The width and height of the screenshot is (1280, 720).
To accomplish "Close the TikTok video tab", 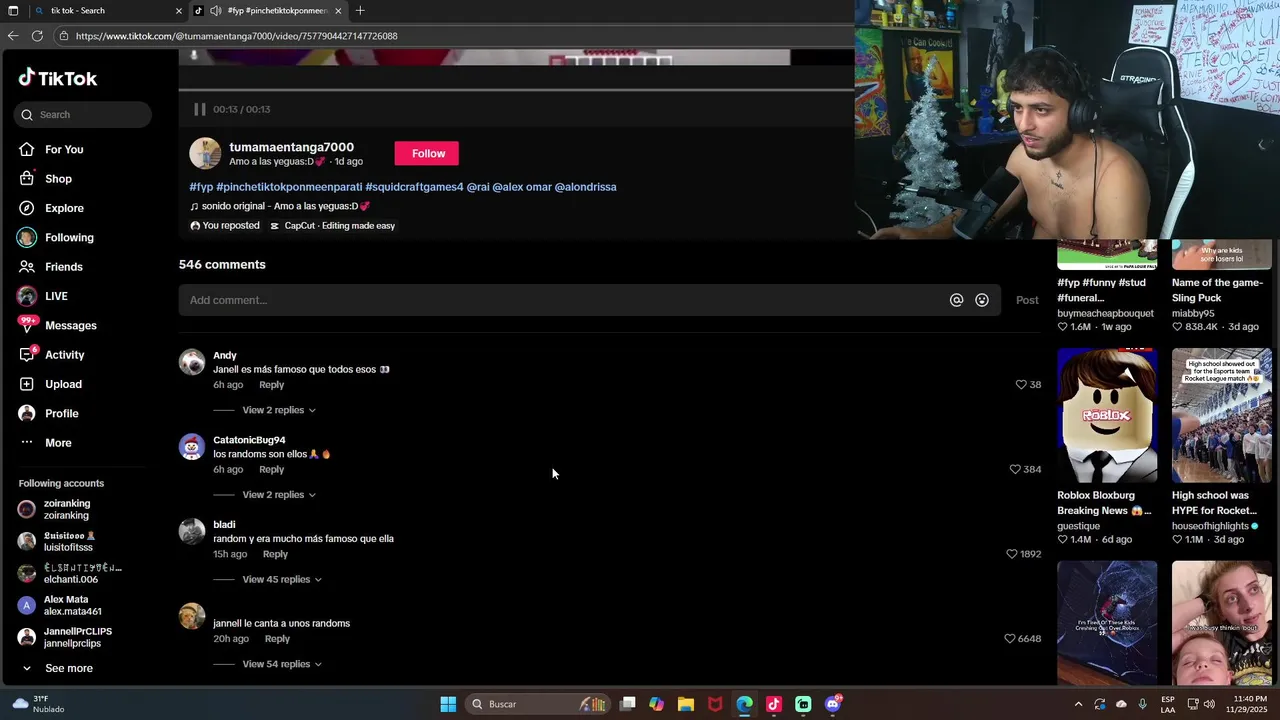I will tap(338, 11).
